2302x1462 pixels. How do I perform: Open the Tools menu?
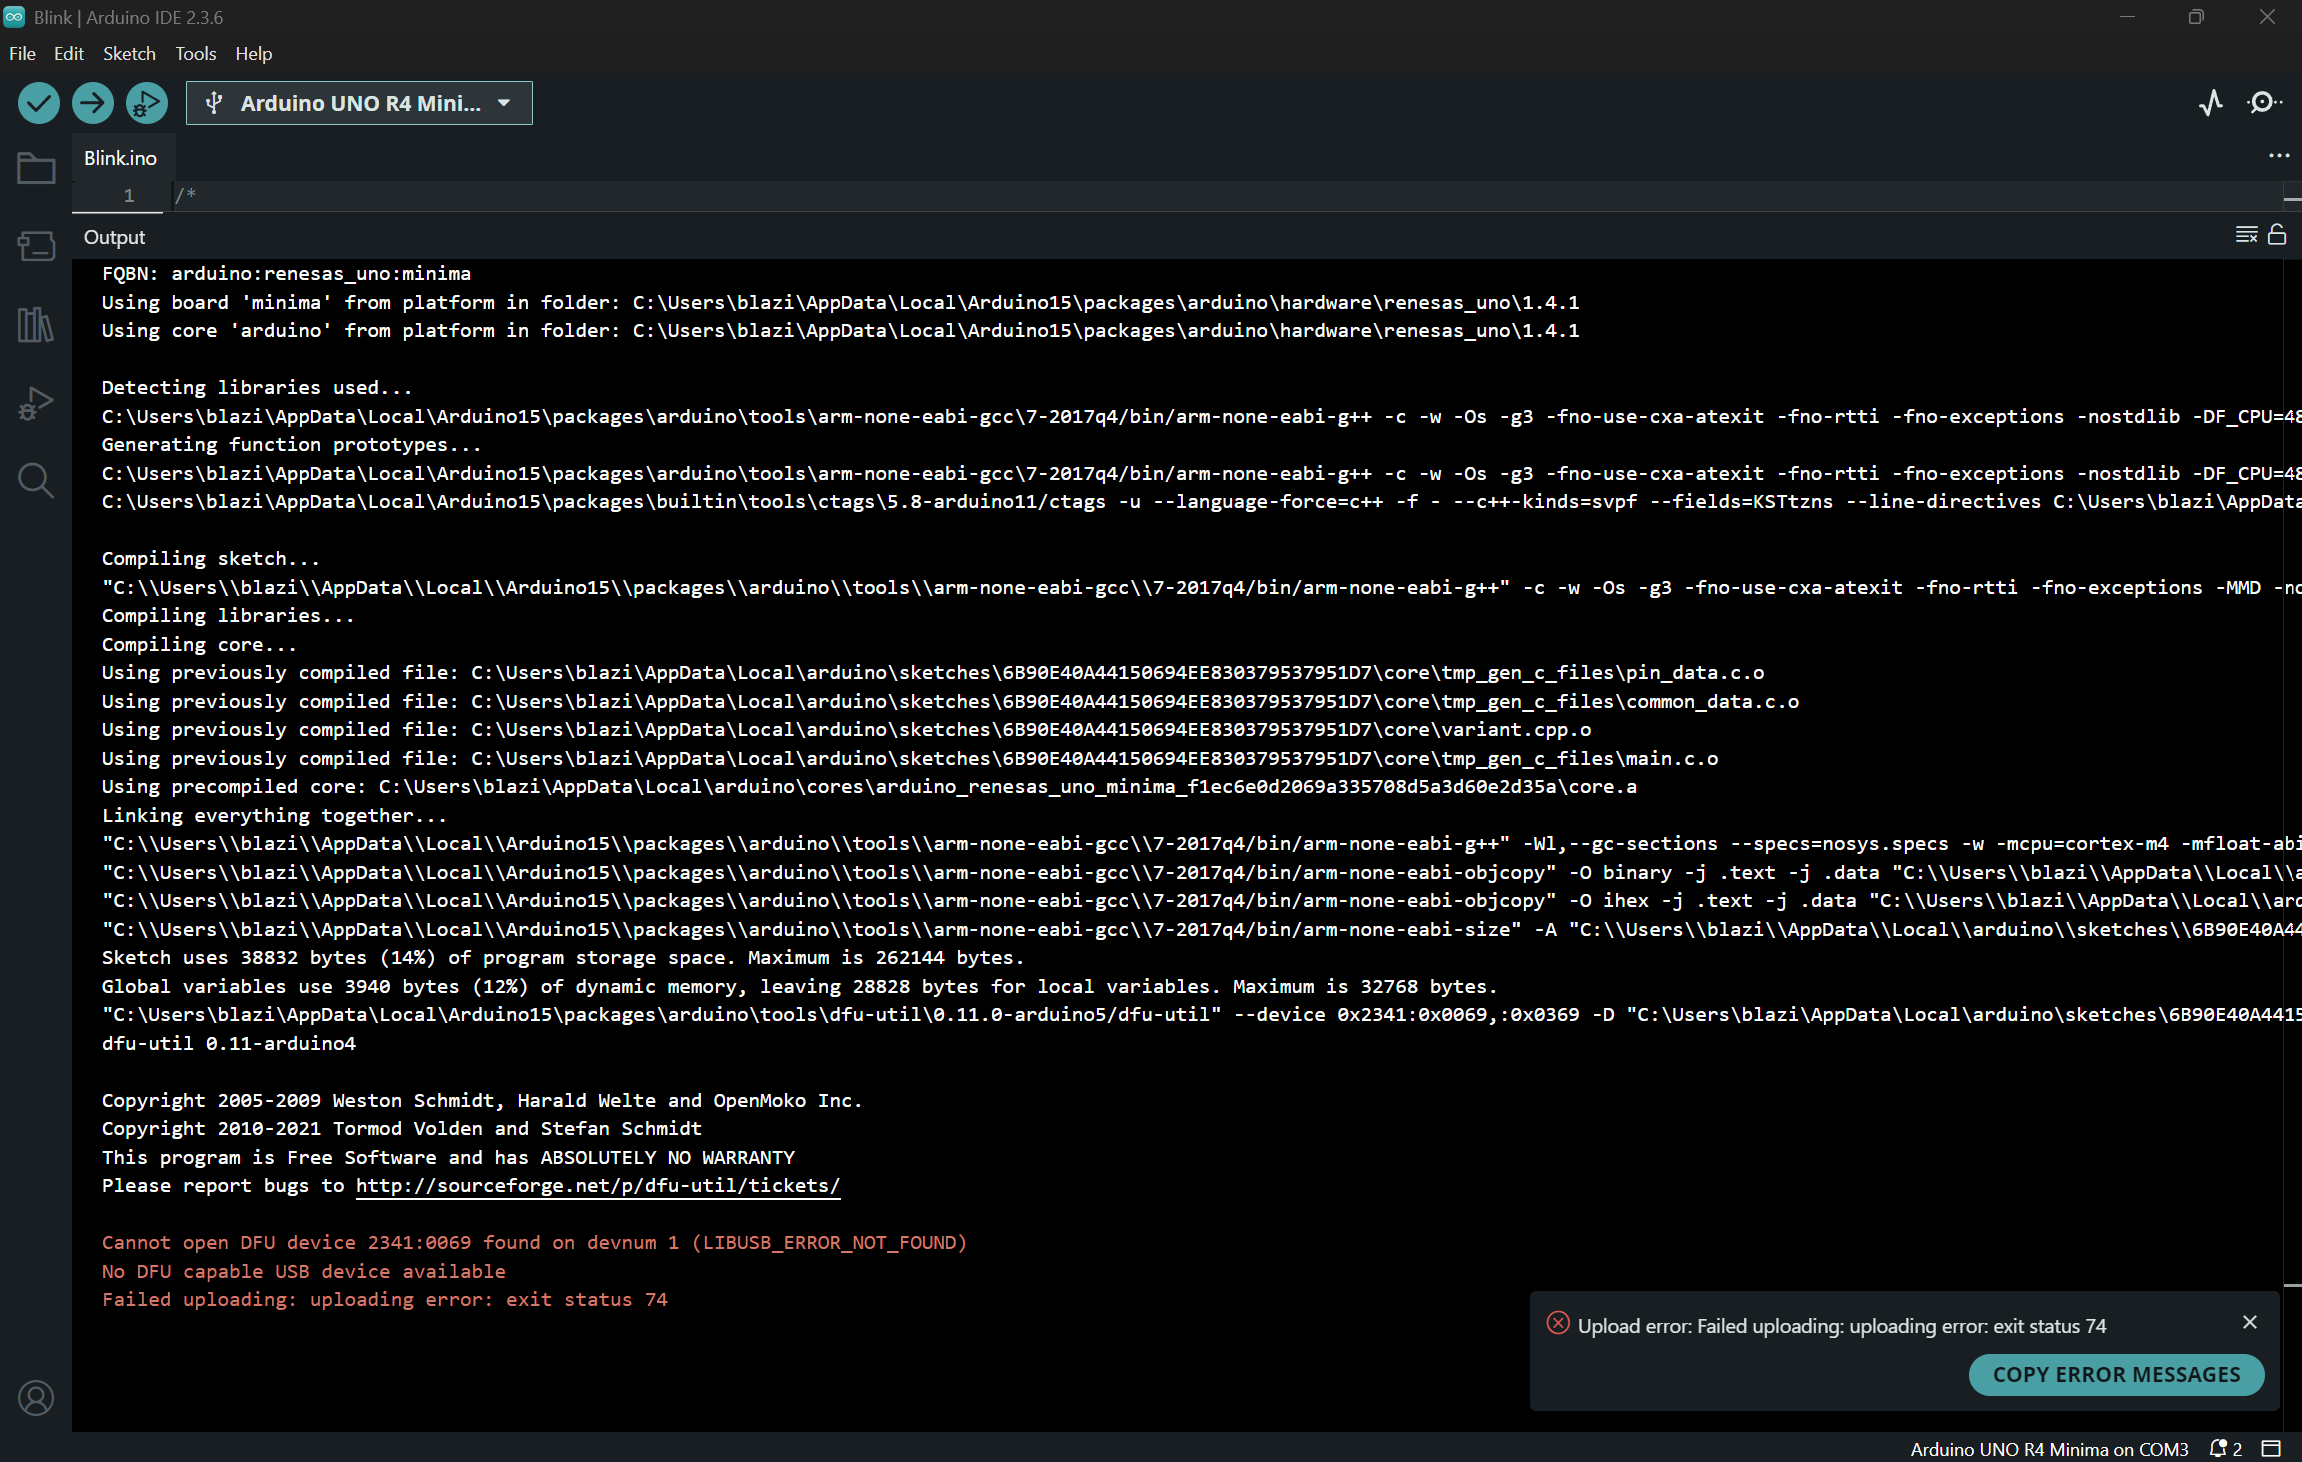click(195, 54)
